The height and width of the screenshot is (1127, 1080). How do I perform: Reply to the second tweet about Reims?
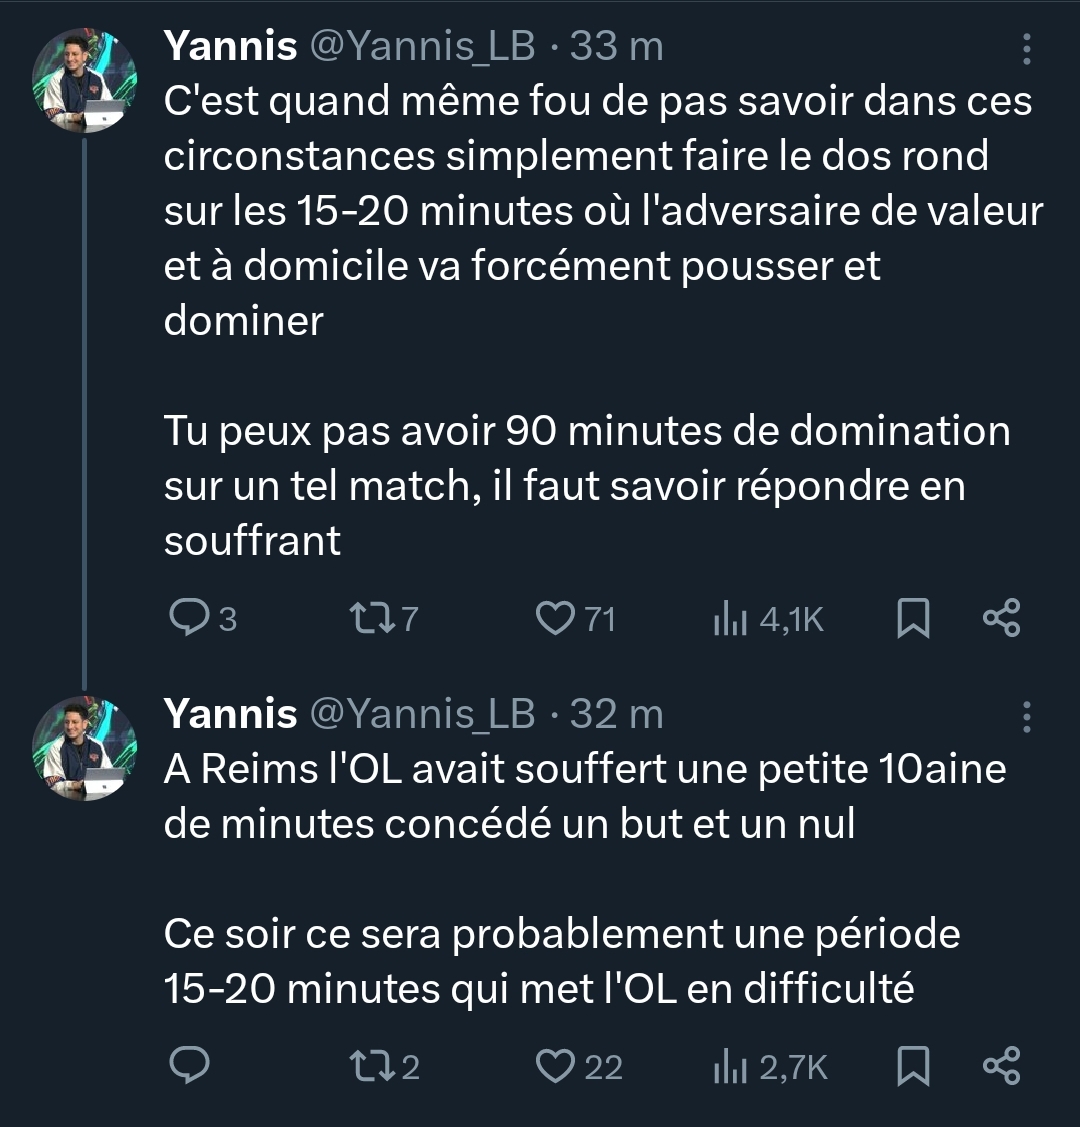point(188,1066)
